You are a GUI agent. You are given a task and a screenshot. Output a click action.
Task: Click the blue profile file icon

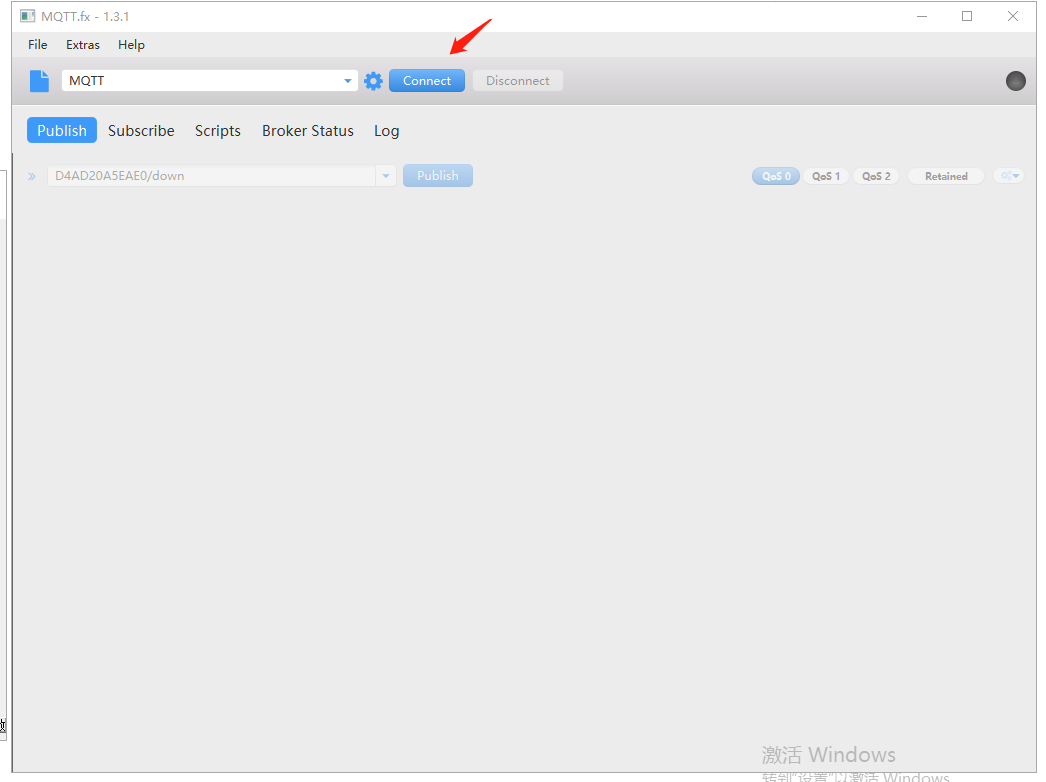point(39,81)
